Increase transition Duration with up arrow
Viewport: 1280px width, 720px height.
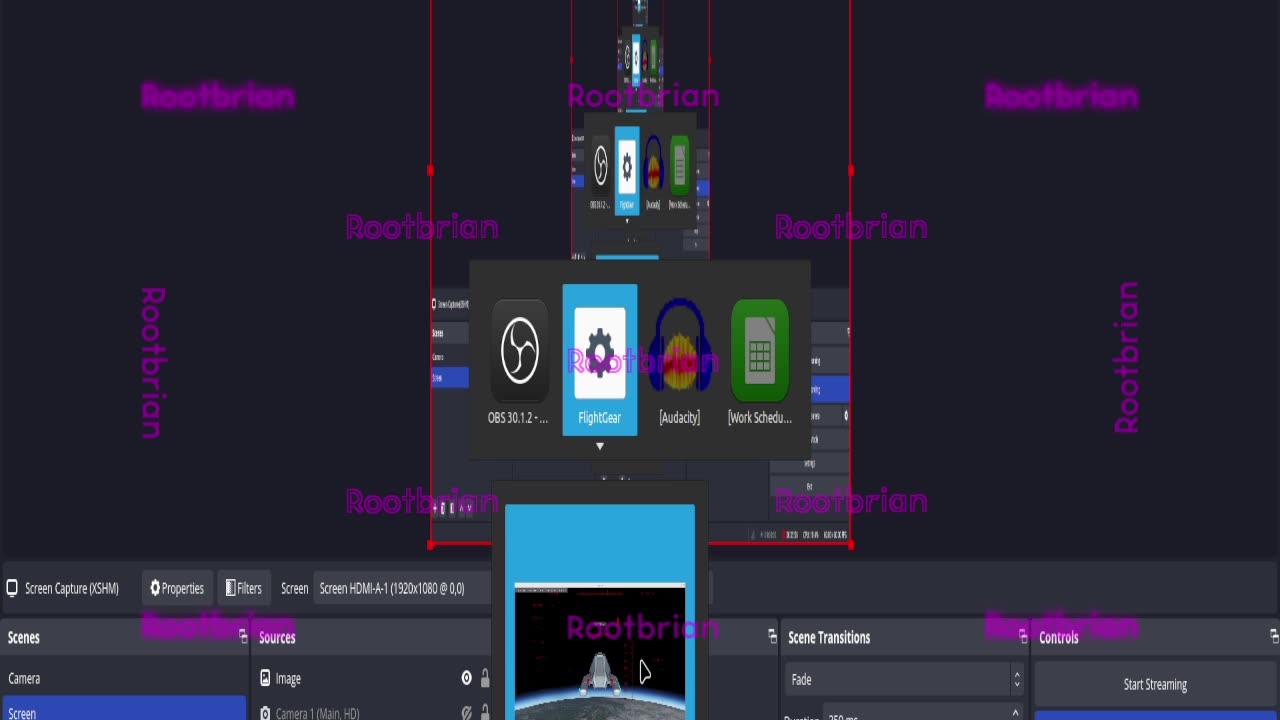[x=1015, y=713]
